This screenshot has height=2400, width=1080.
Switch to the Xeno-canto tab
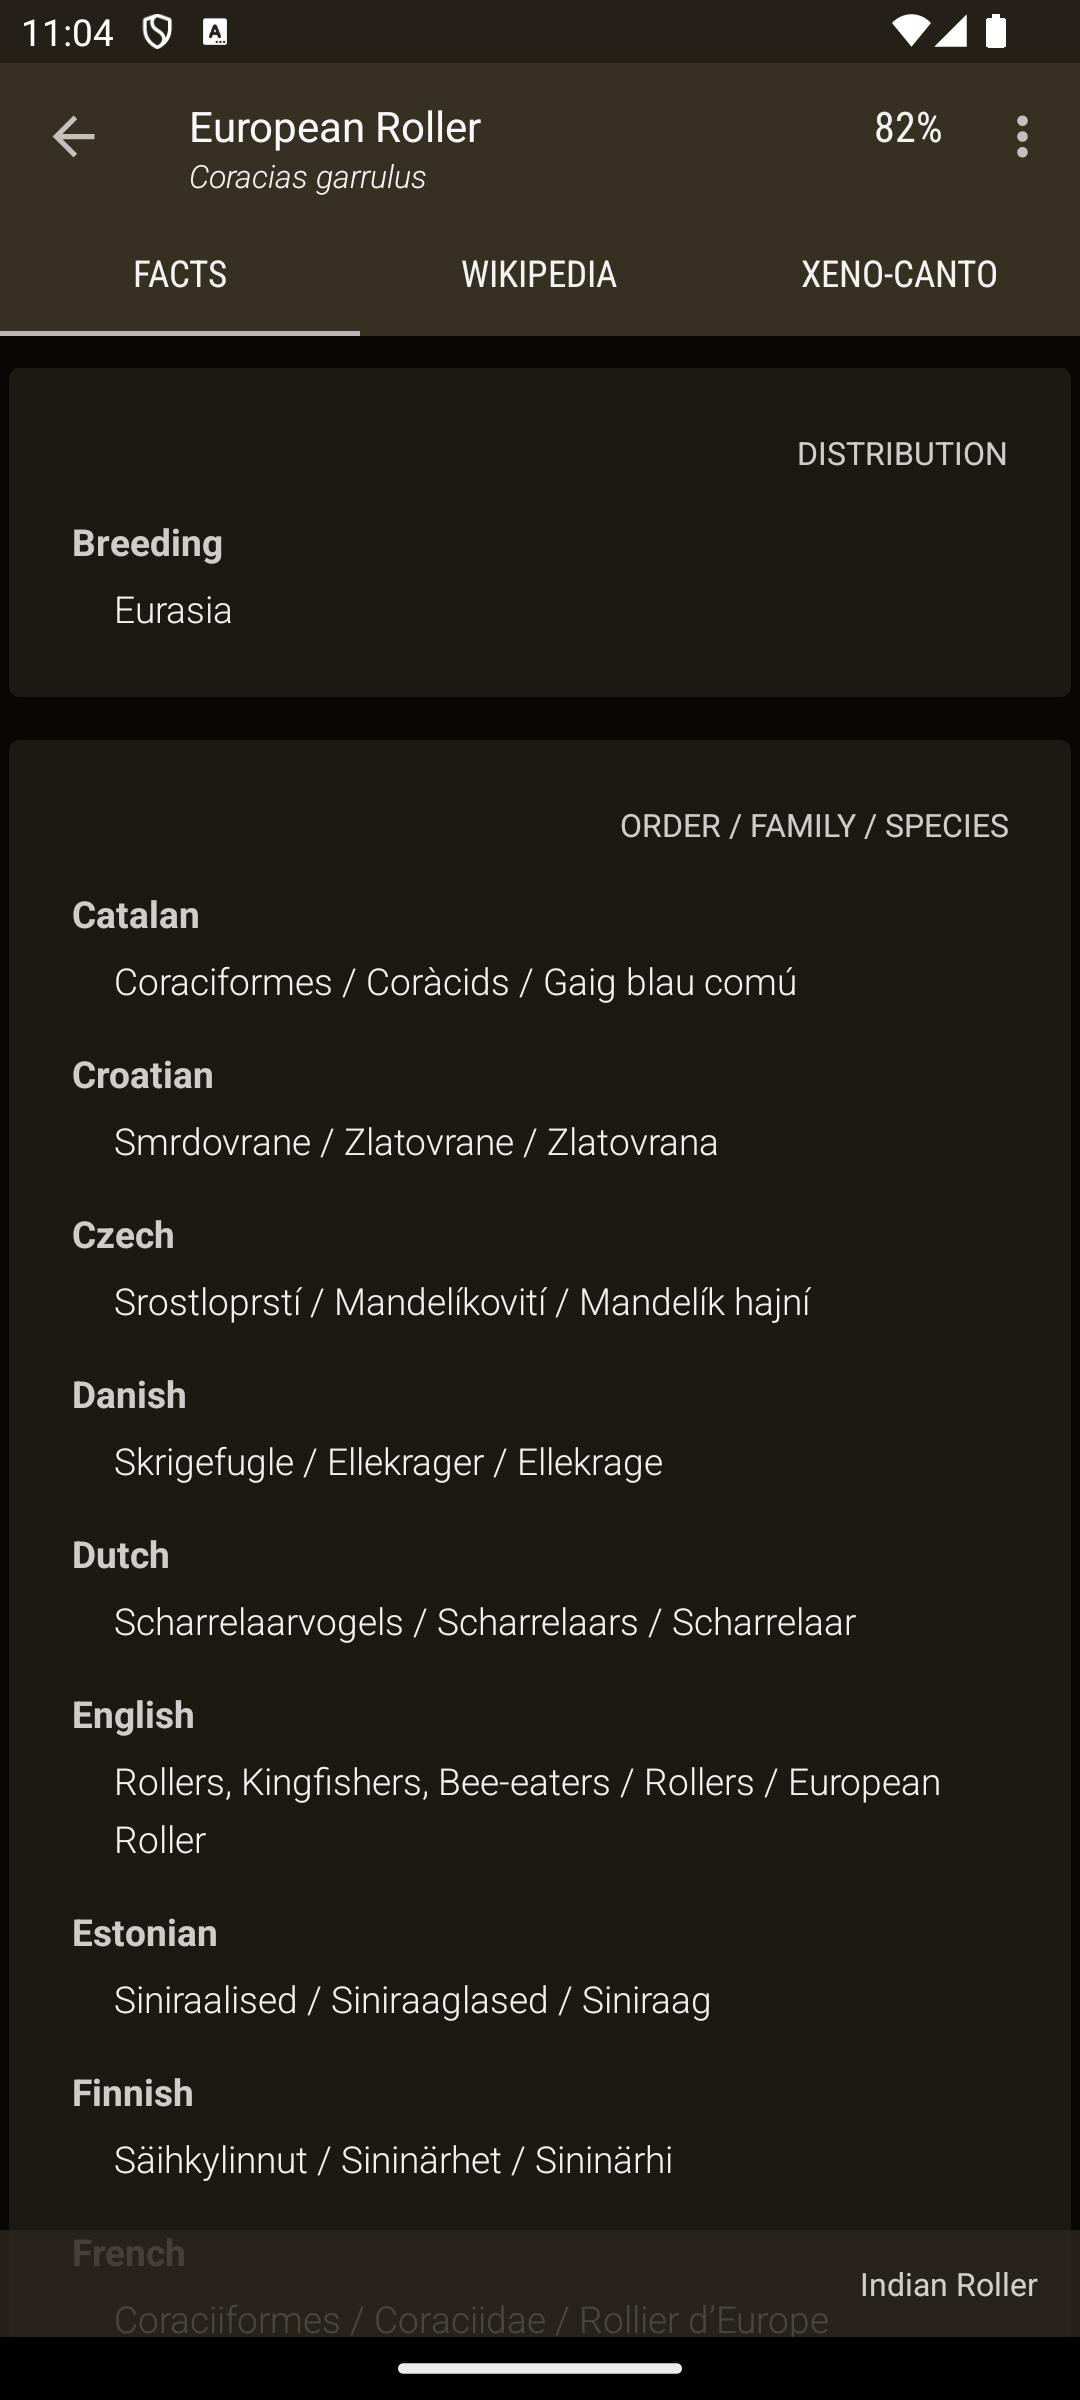tap(899, 274)
